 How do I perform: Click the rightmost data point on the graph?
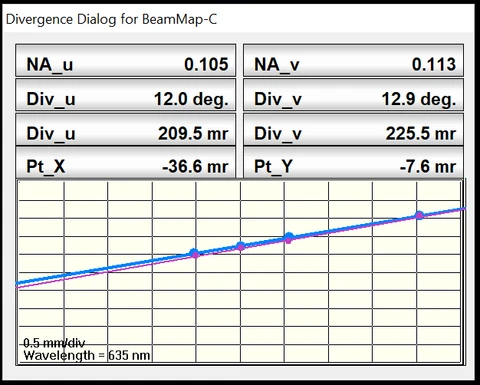click(x=419, y=215)
